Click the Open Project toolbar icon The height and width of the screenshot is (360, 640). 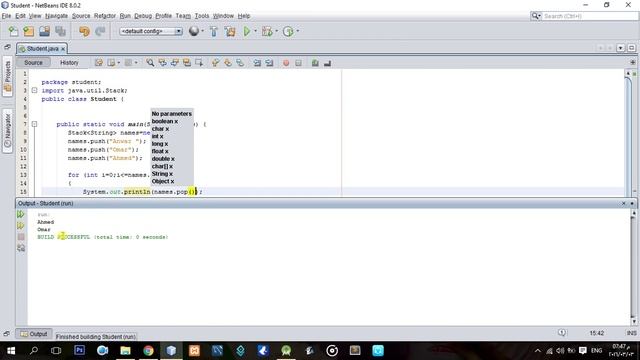click(44, 31)
